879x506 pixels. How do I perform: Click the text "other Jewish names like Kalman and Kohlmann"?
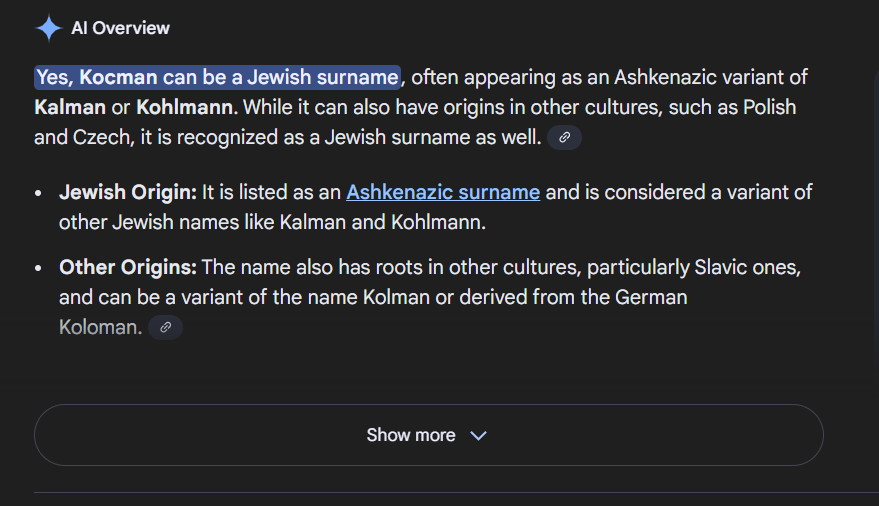pos(272,222)
